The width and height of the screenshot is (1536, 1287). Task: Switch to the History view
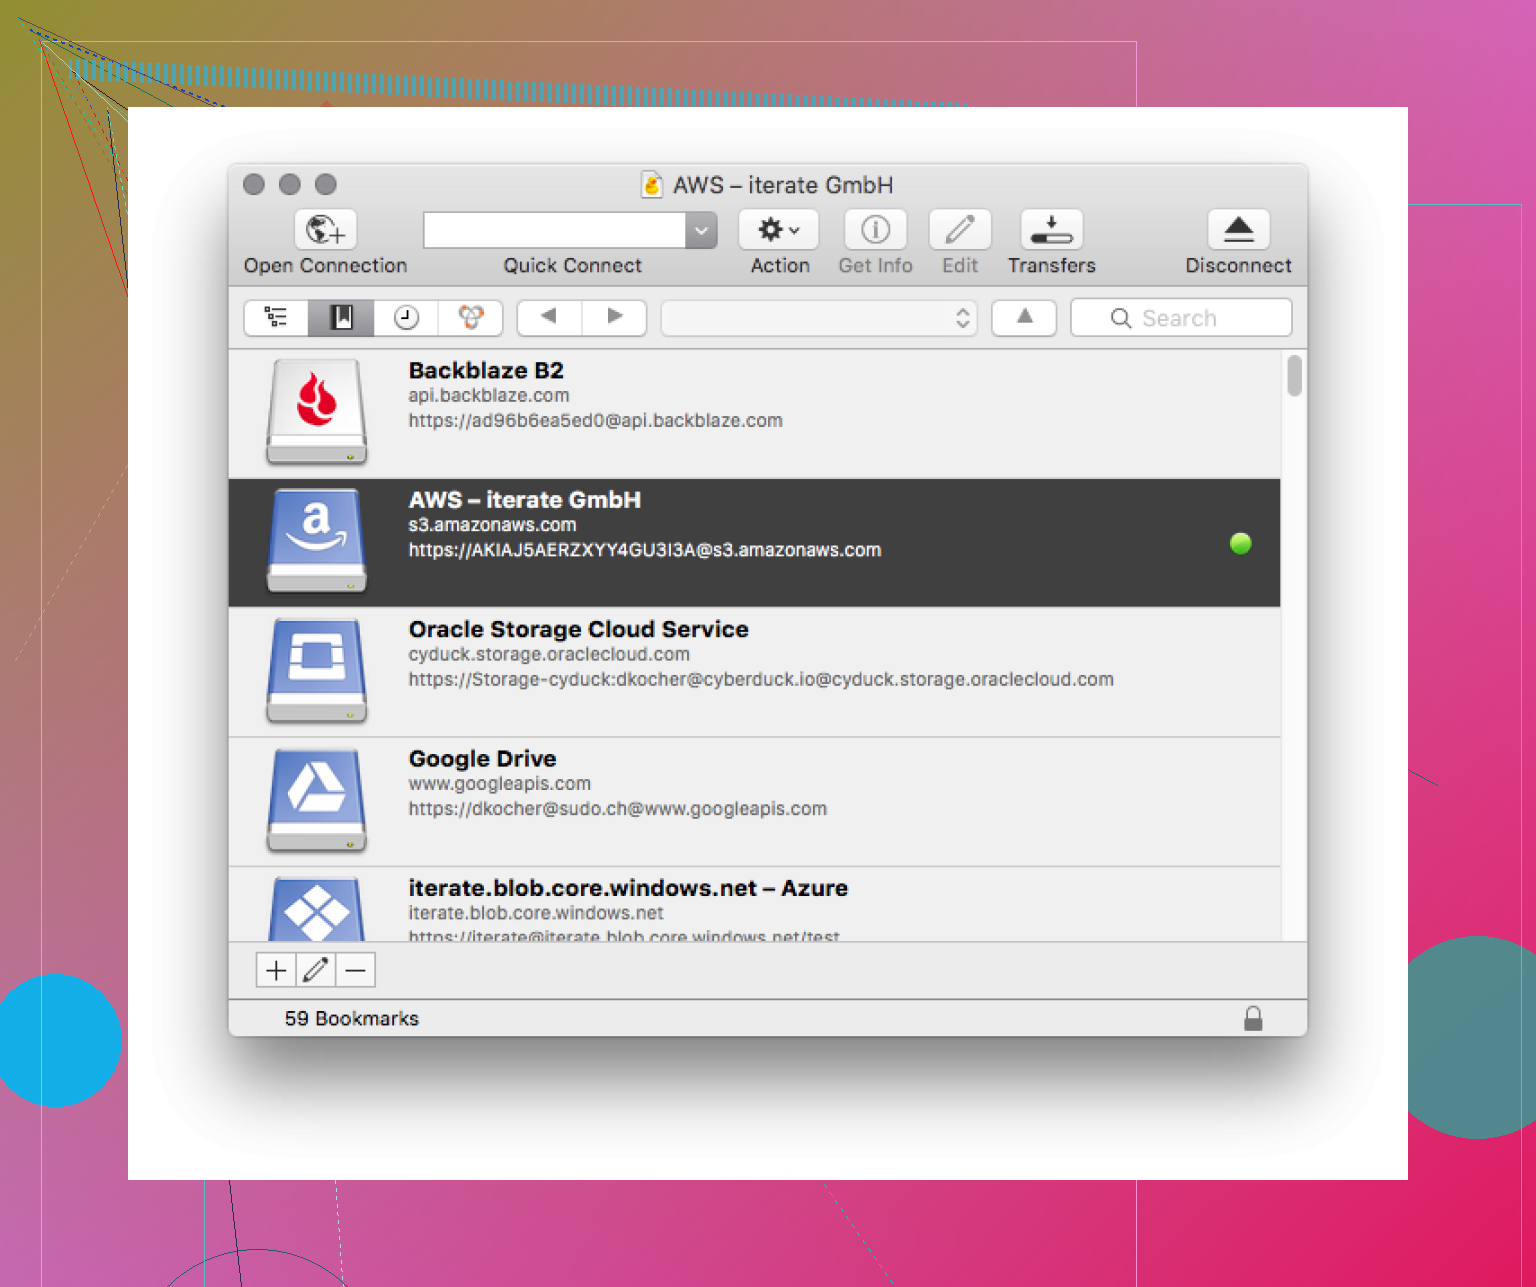(406, 318)
